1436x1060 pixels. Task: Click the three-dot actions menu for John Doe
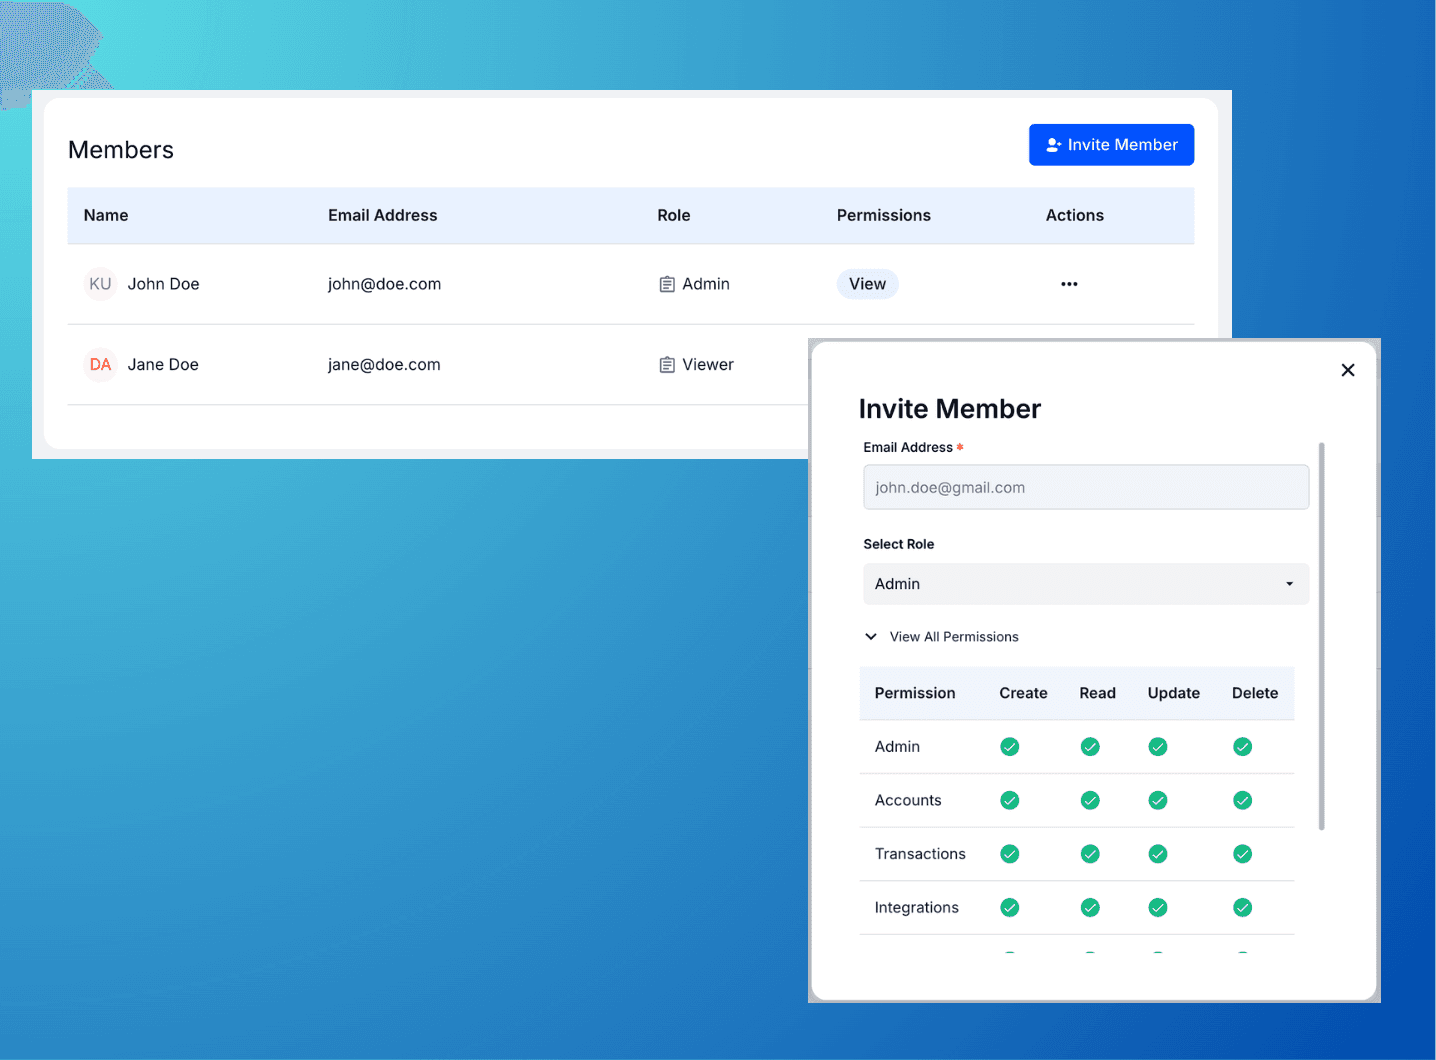point(1069,284)
